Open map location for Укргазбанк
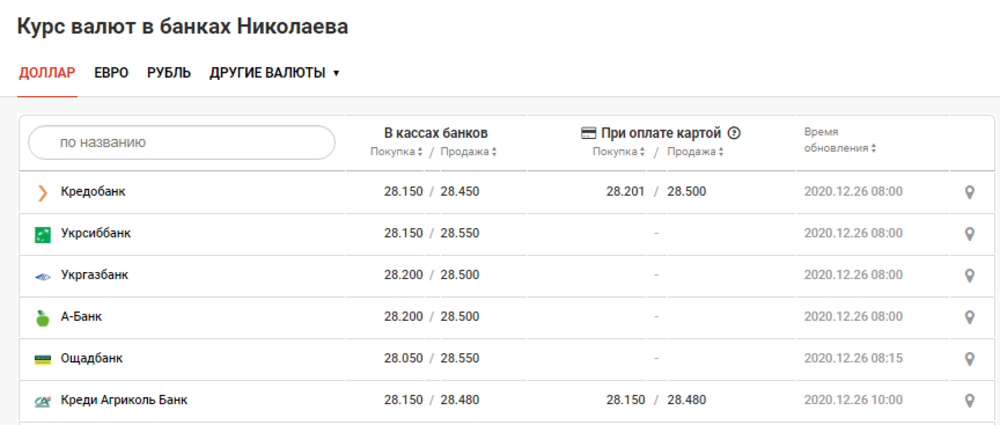This screenshot has height=425, width=1000. pyautogui.click(x=969, y=275)
